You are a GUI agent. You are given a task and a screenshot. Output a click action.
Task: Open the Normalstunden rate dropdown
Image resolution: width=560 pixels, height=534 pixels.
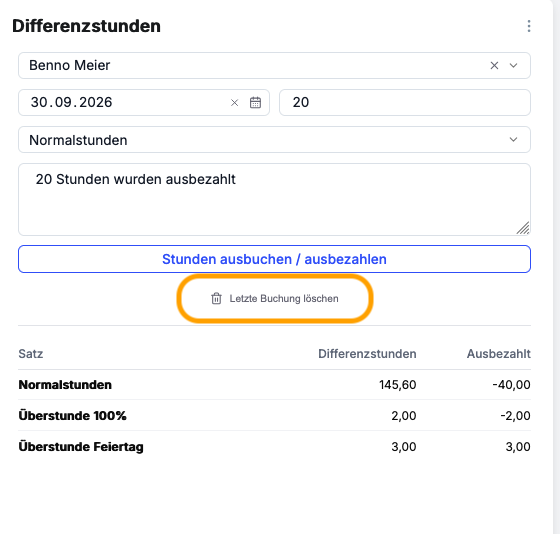pos(274,140)
